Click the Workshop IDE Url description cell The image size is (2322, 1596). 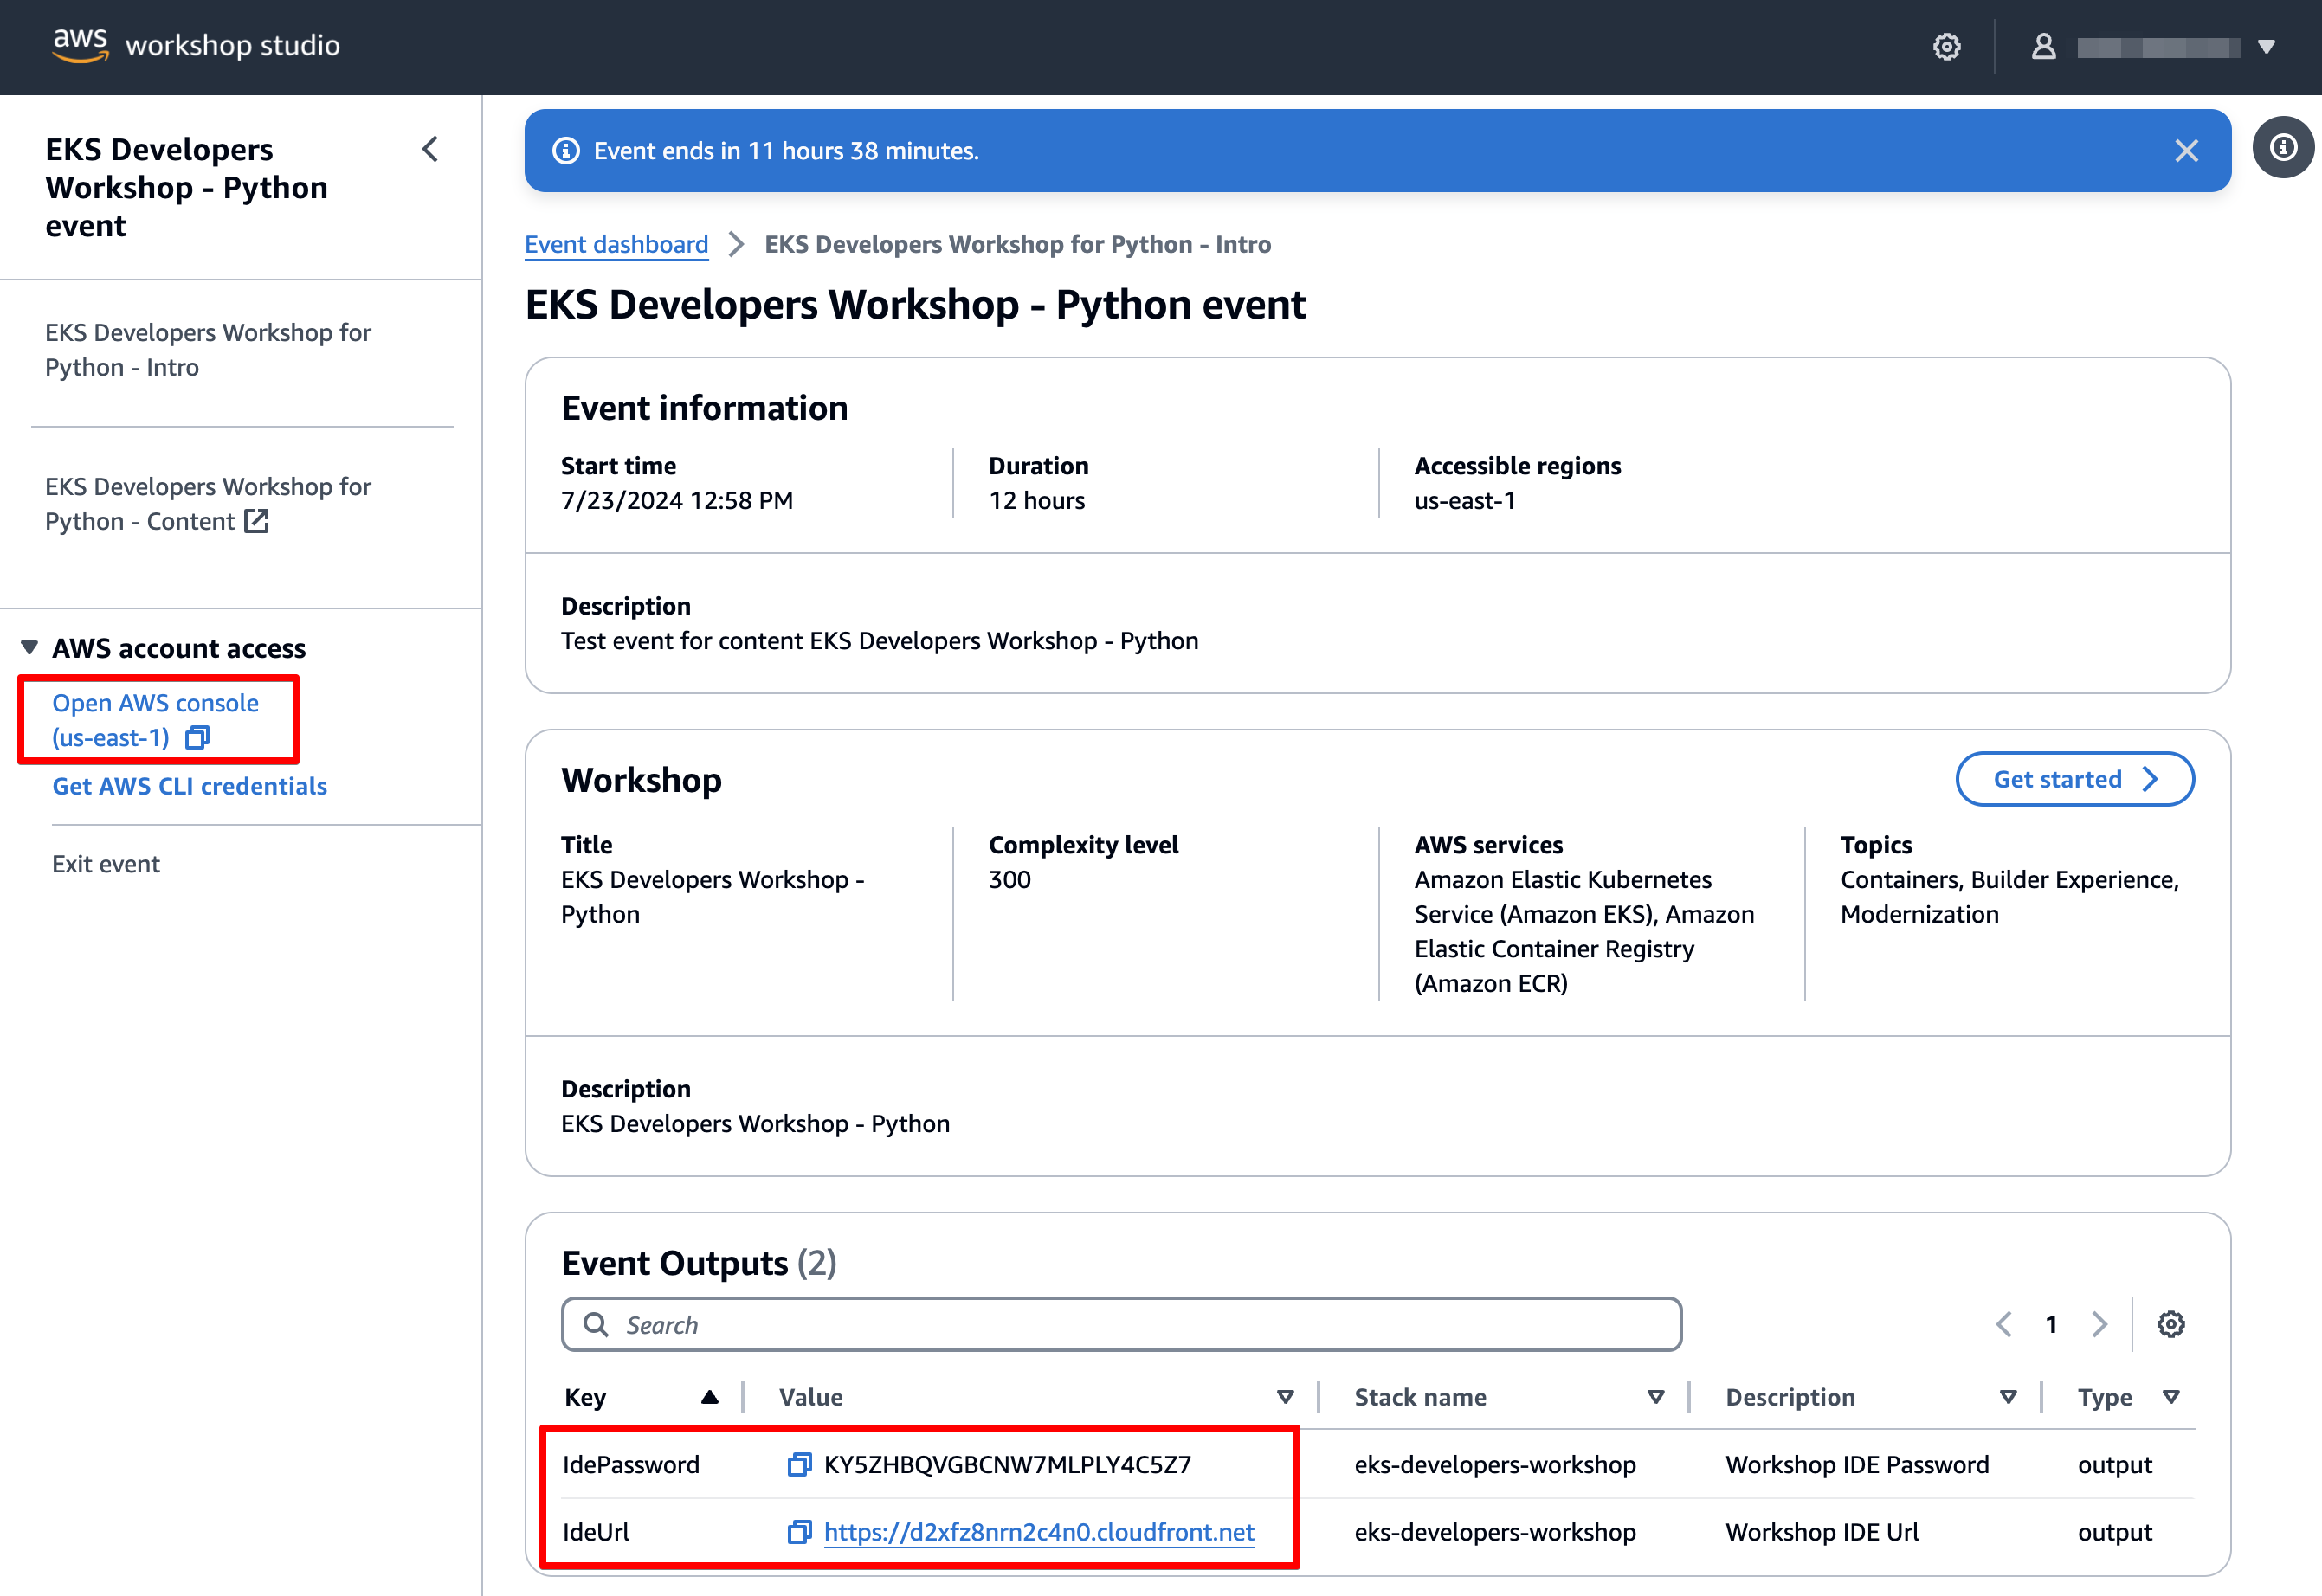click(x=1822, y=1532)
